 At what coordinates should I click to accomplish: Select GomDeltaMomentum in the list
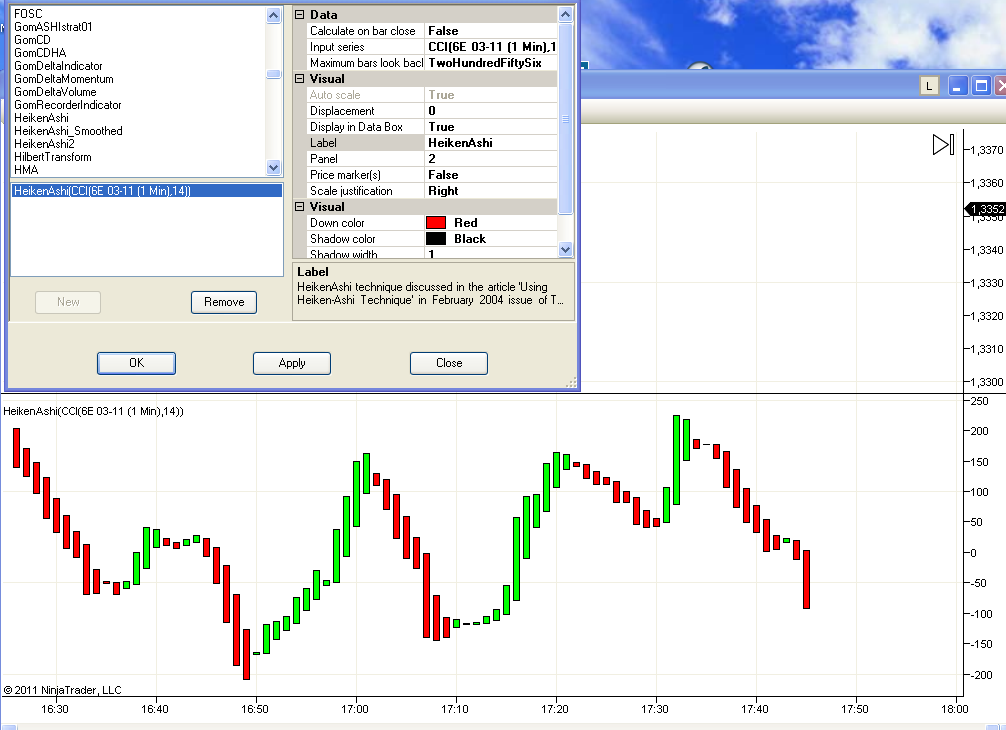point(64,79)
